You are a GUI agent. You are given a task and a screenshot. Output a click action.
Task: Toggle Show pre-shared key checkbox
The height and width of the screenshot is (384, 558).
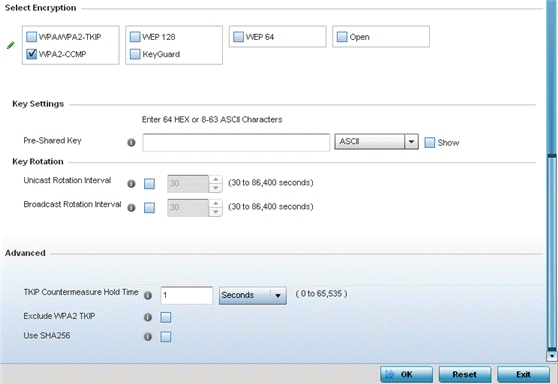[430, 142]
